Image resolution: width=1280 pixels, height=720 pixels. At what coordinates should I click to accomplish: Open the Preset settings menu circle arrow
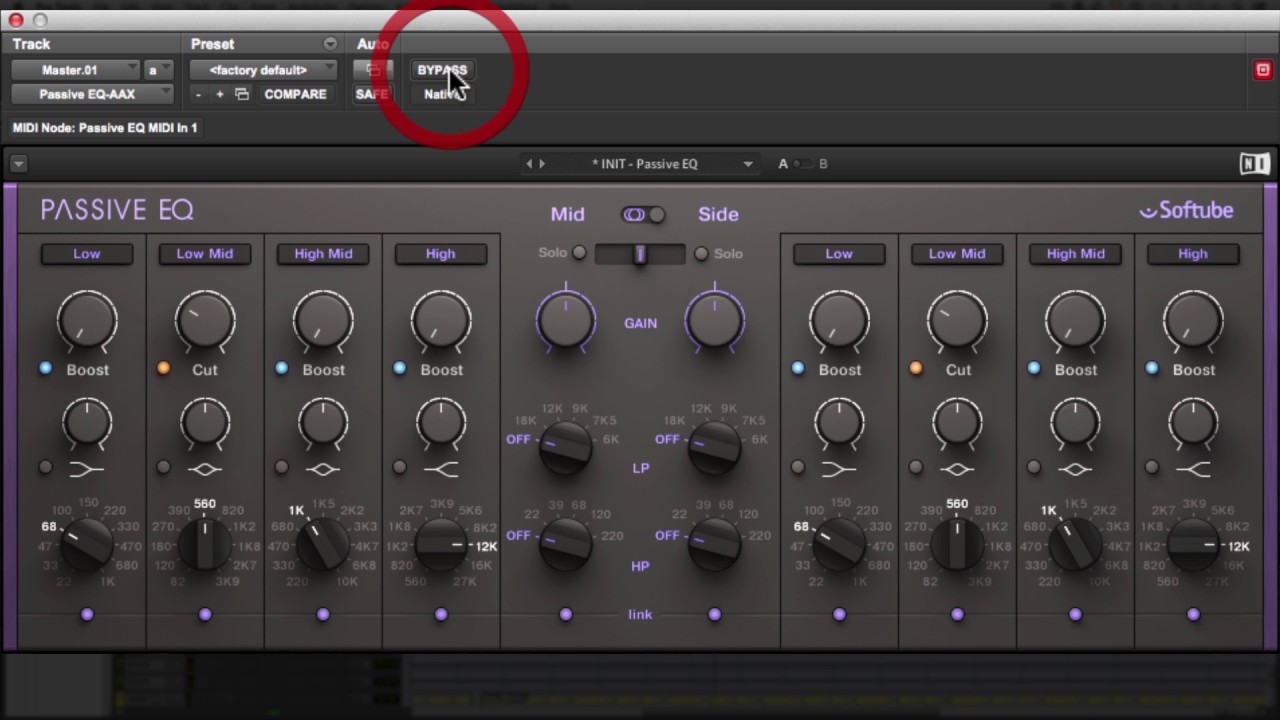[330, 44]
